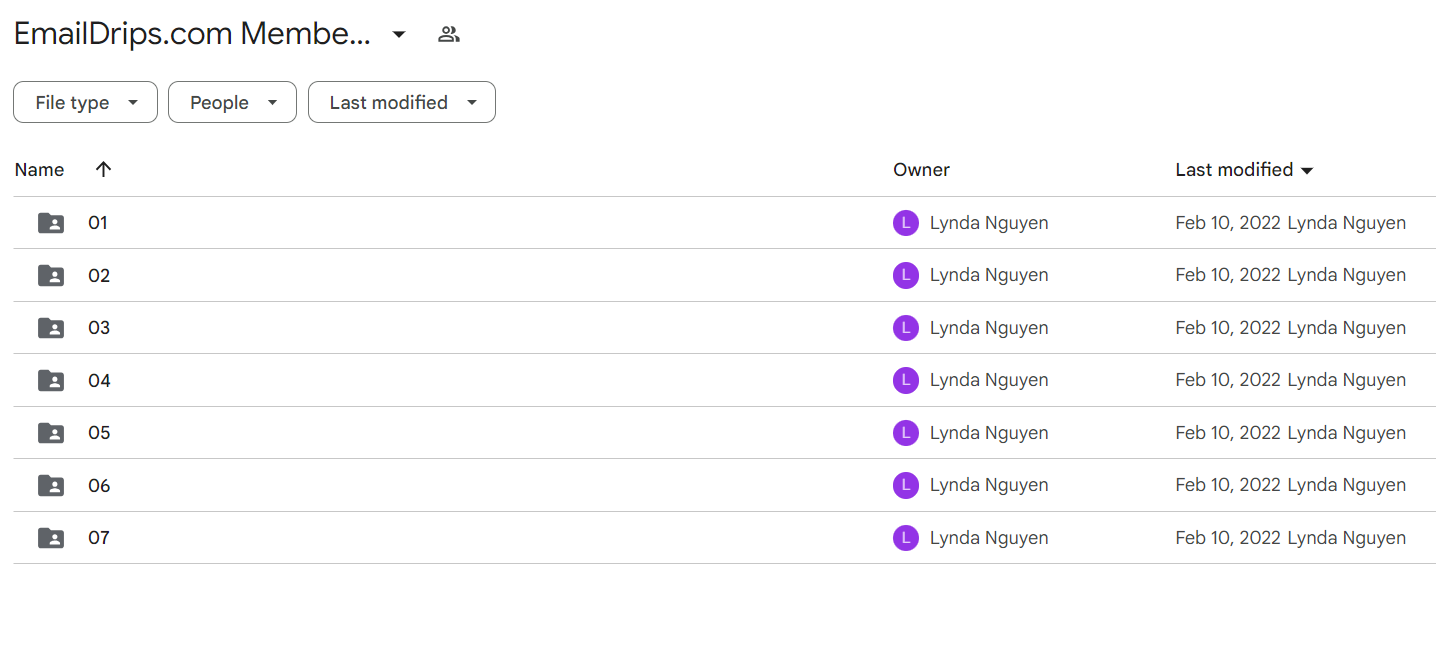Click owner name Lynda Nguyen in row 02
The height and width of the screenshot is (670, 1436).
(989, 275)
